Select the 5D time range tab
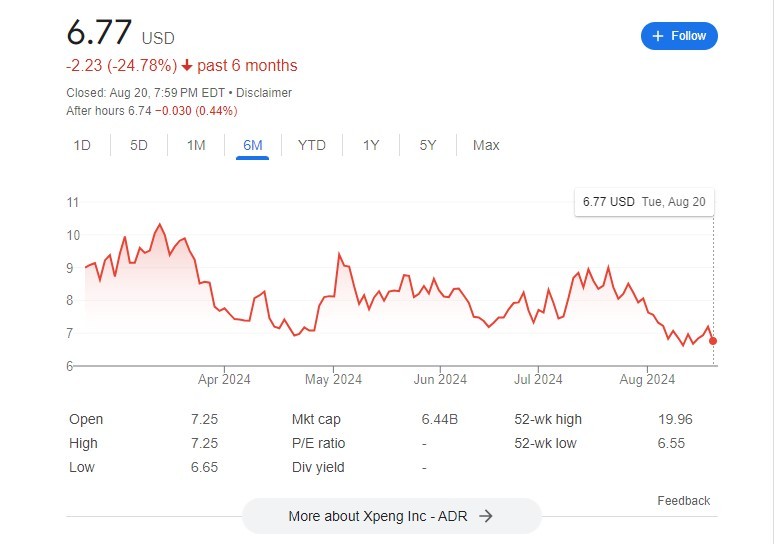The width and height of the screenshot is (778, 544). point(139,145)
